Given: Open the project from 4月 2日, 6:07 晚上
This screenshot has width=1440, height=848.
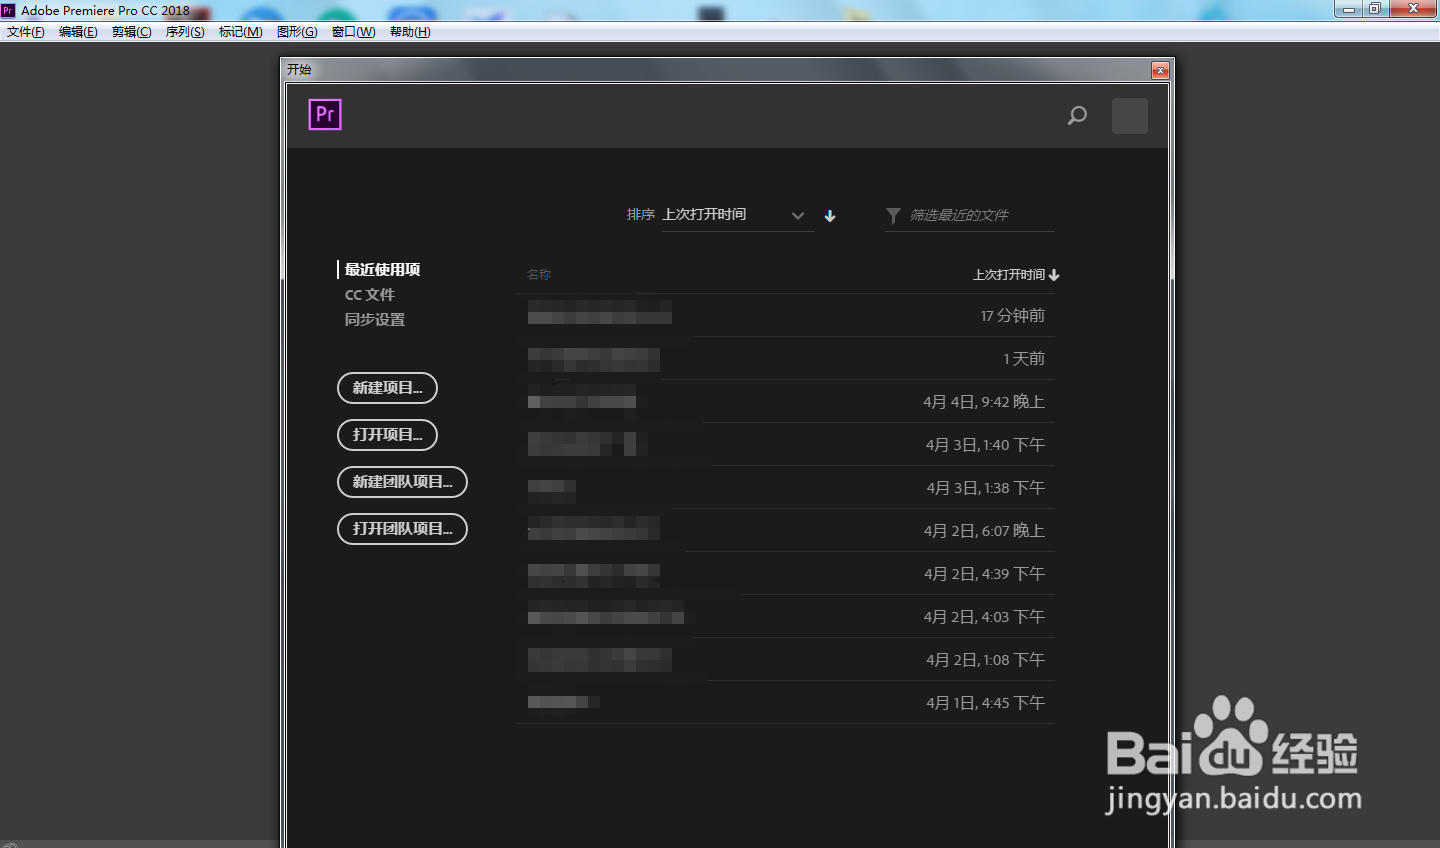Looking at the screenshot, I should click(786, 531).
